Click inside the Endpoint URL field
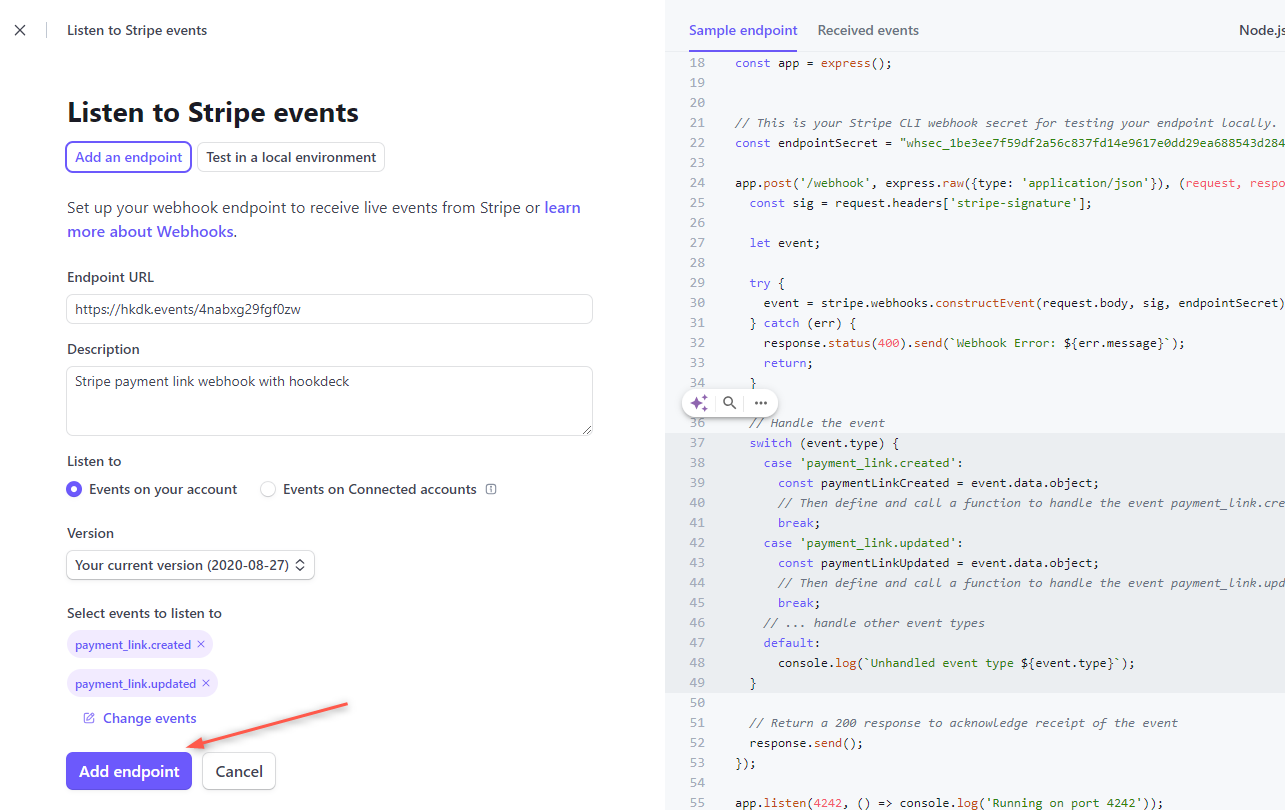Image resolution: width=1285 pixels, height=810 pixels. tap(328, 309)
